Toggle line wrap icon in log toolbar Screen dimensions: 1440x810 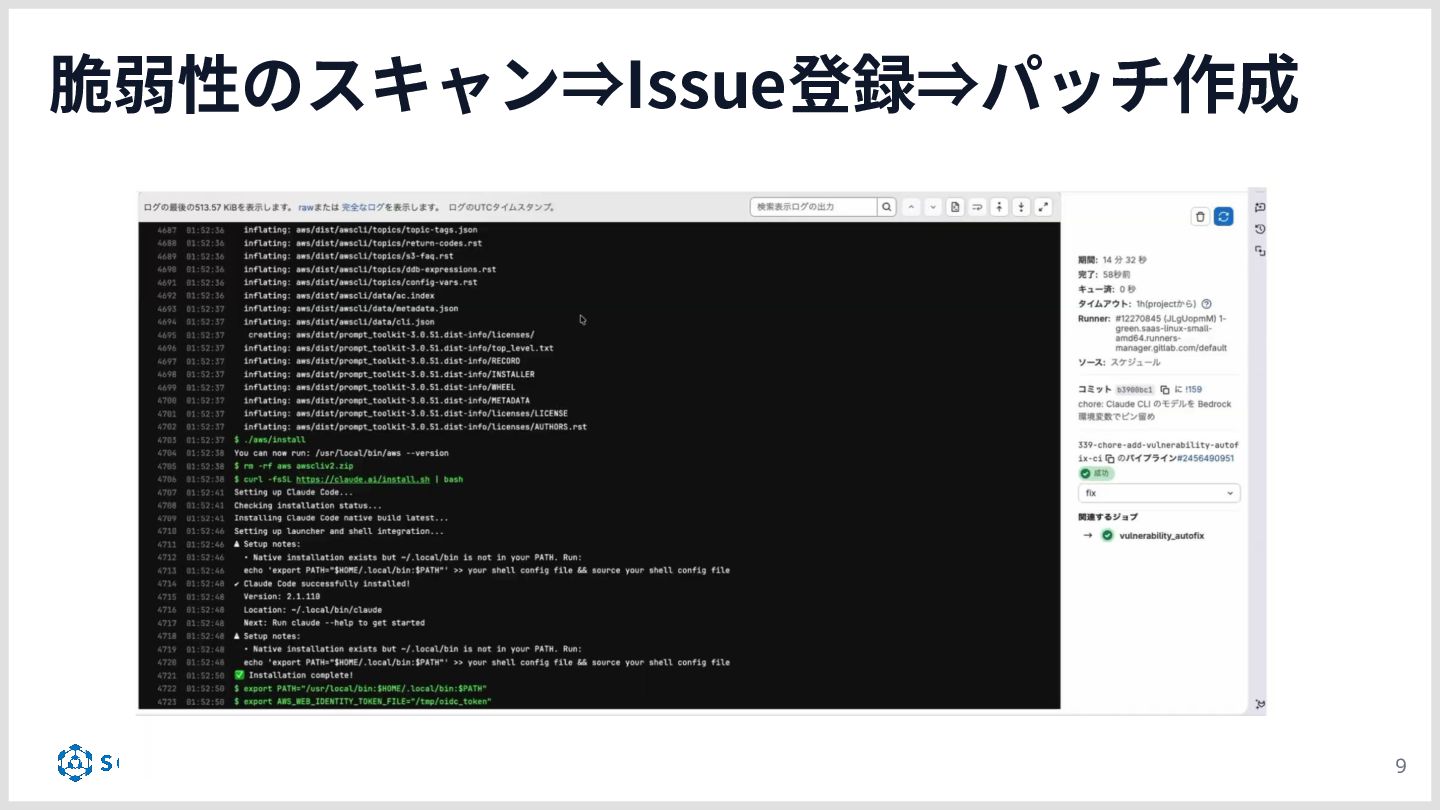(977, 207)
